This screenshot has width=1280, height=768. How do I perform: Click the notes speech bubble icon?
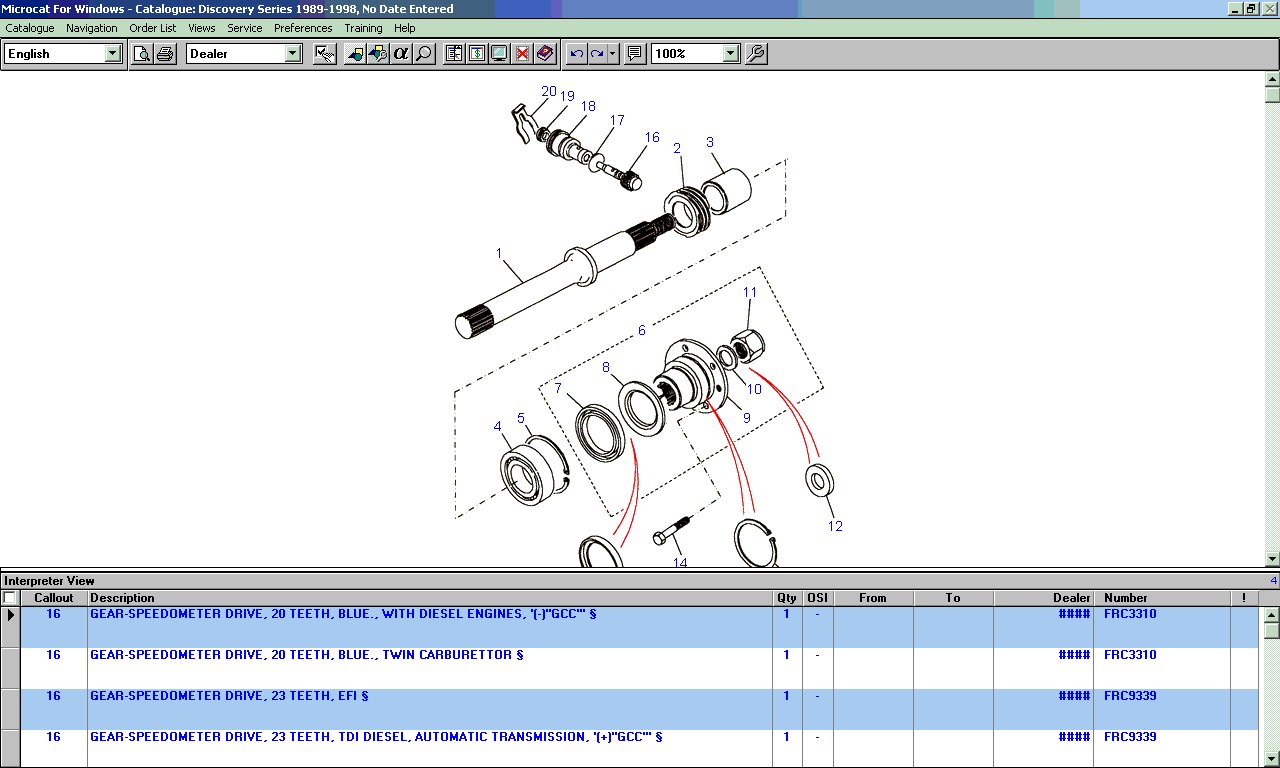point(634,54)
